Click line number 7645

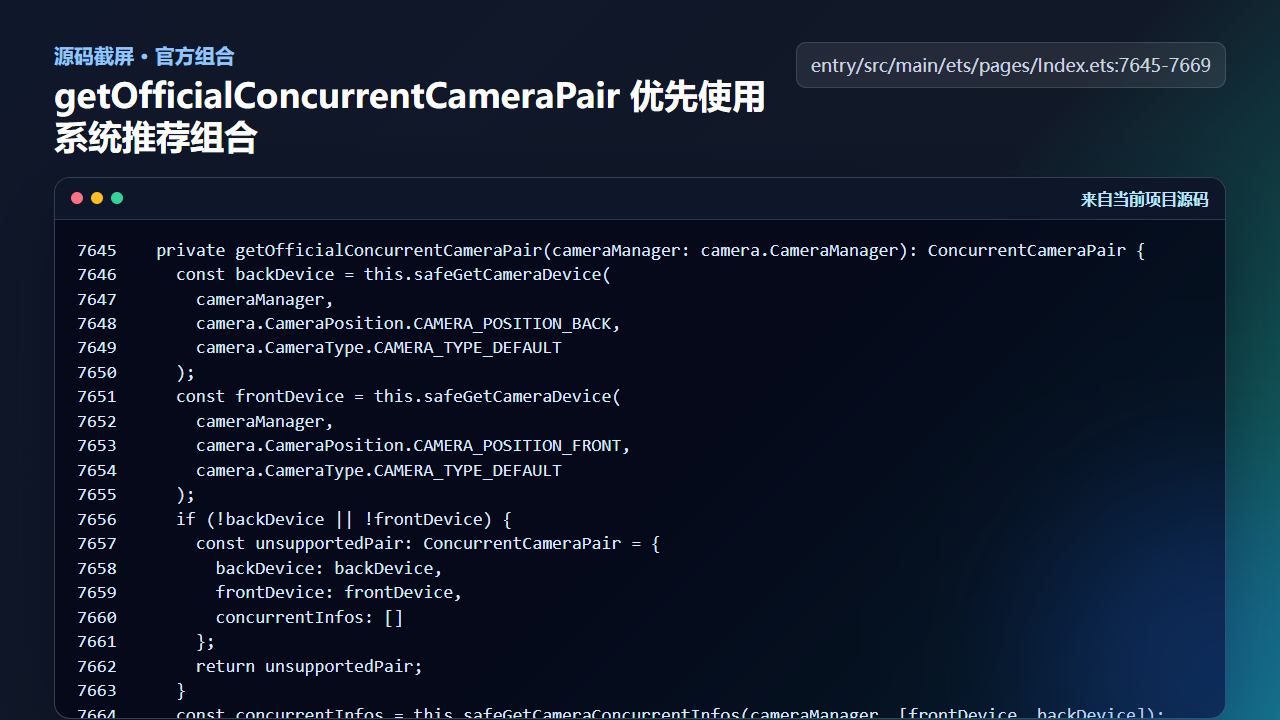[97, 250]
